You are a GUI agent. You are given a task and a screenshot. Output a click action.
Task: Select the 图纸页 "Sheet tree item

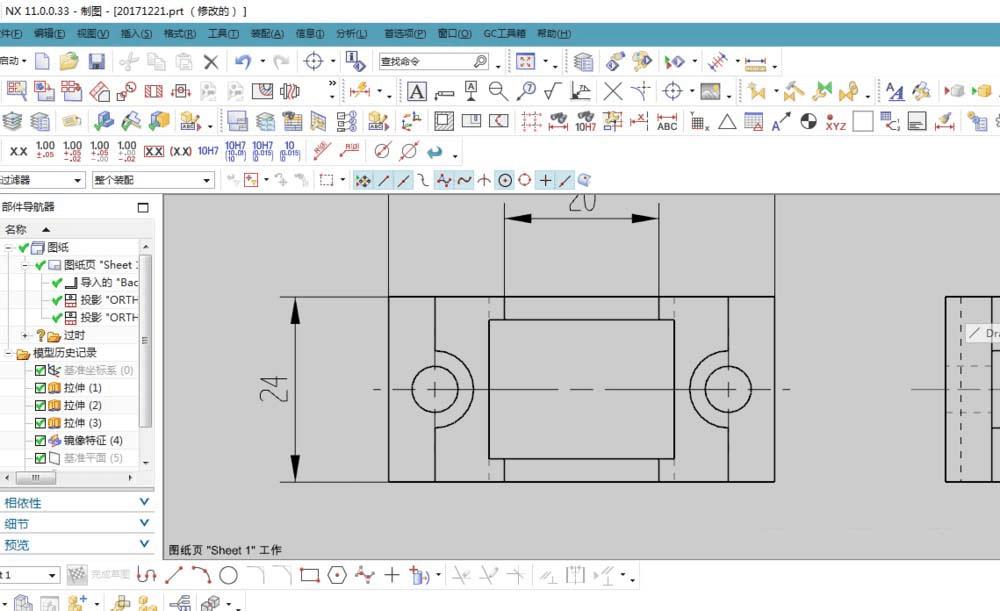click(100, 265)
